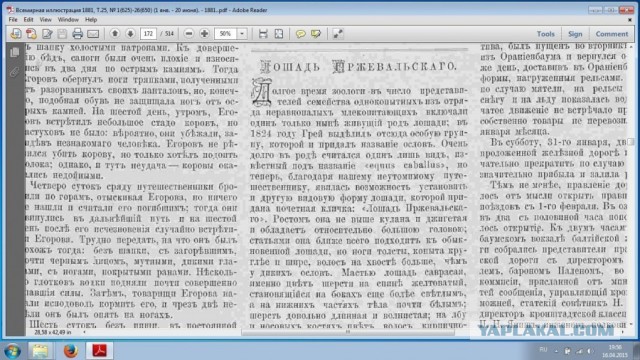Click the Open file toolbar icon

point(16,34)
